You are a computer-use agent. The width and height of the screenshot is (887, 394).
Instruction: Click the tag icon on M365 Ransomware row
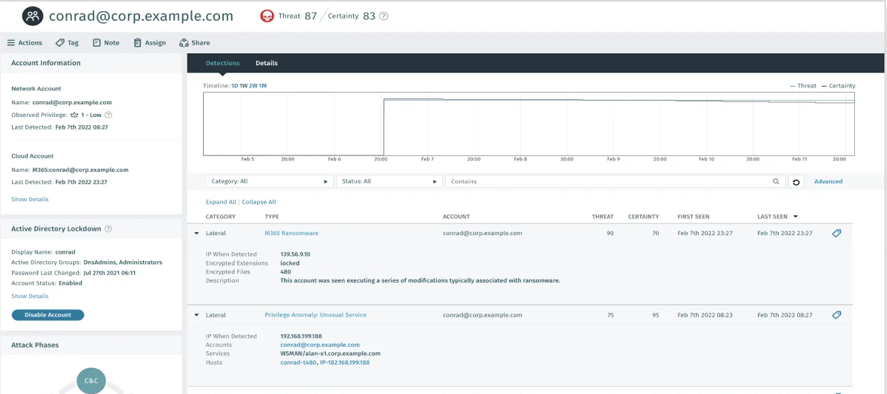(837, 233)
